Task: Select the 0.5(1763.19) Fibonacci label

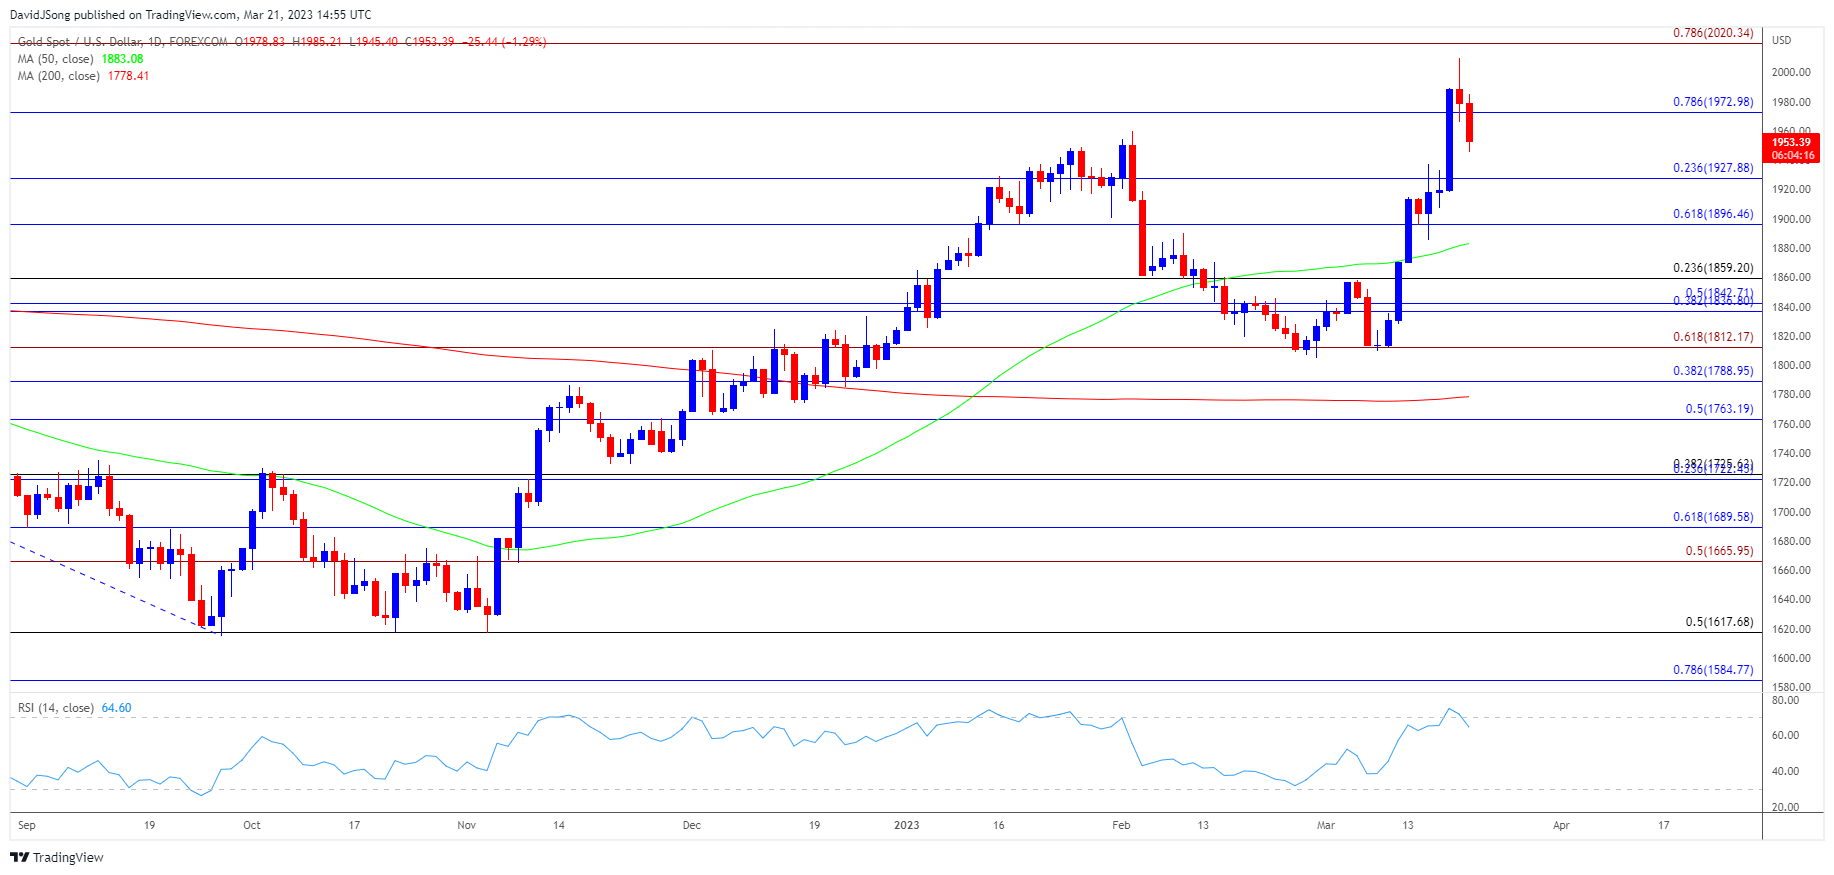Action: 1719,409
